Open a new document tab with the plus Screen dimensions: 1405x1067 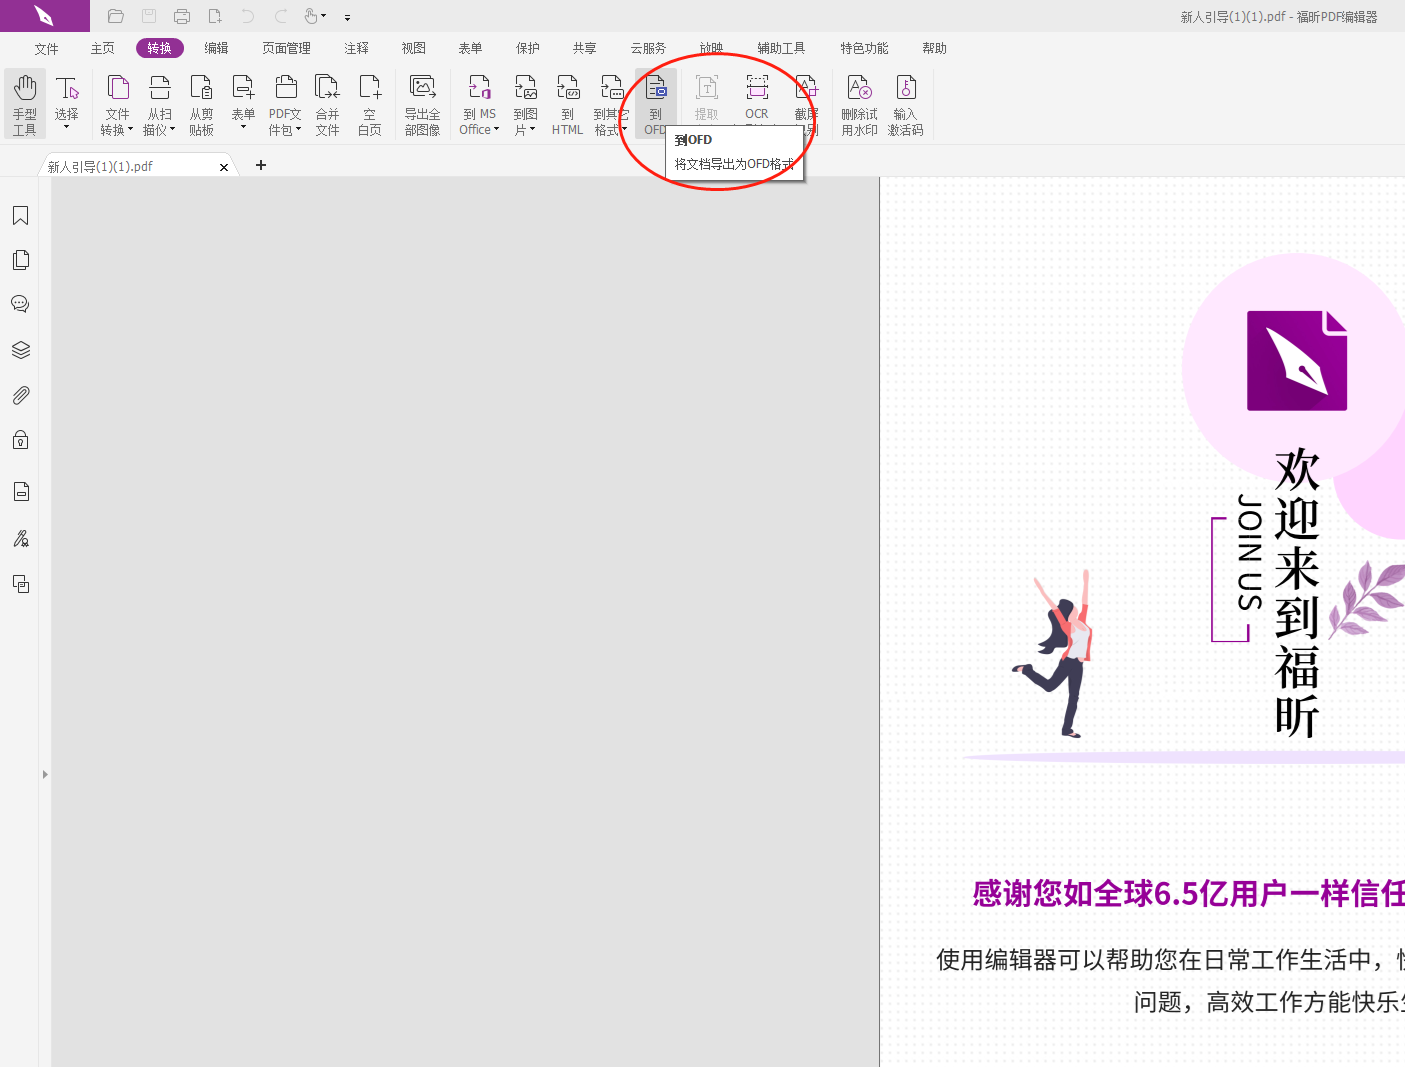tap(261, 165)
